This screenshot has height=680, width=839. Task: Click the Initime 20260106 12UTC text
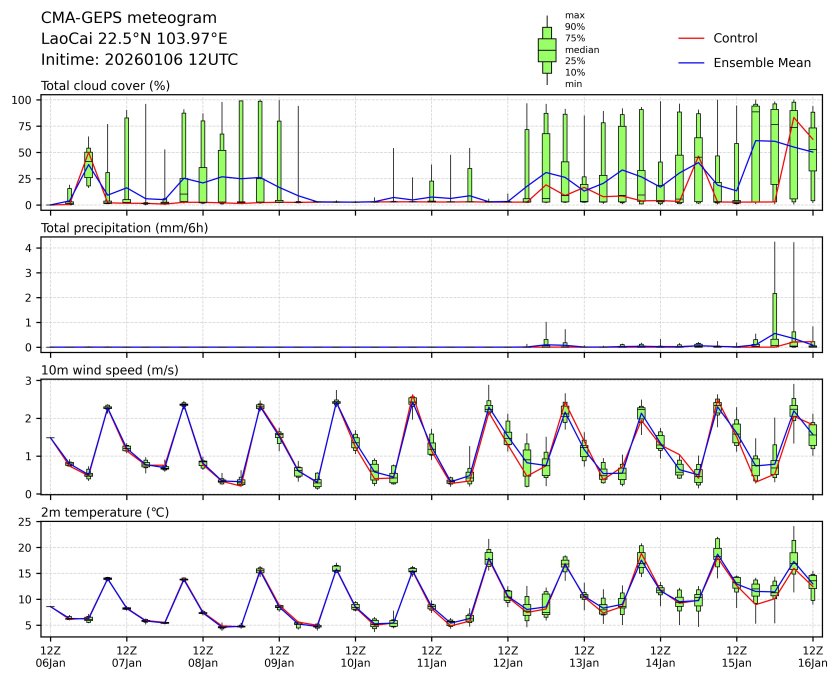coord(139,60)
